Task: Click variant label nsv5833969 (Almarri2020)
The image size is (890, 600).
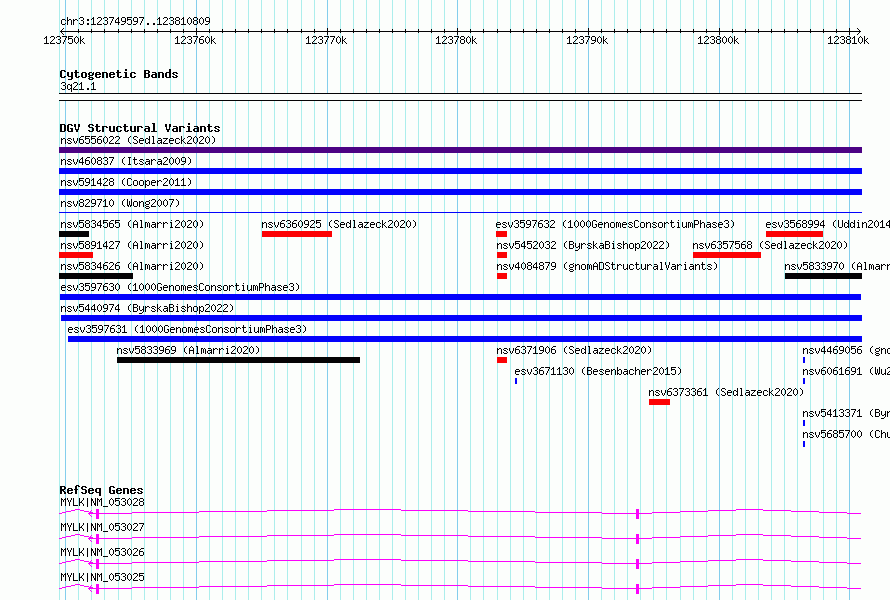Action: (x=188, y=350)
